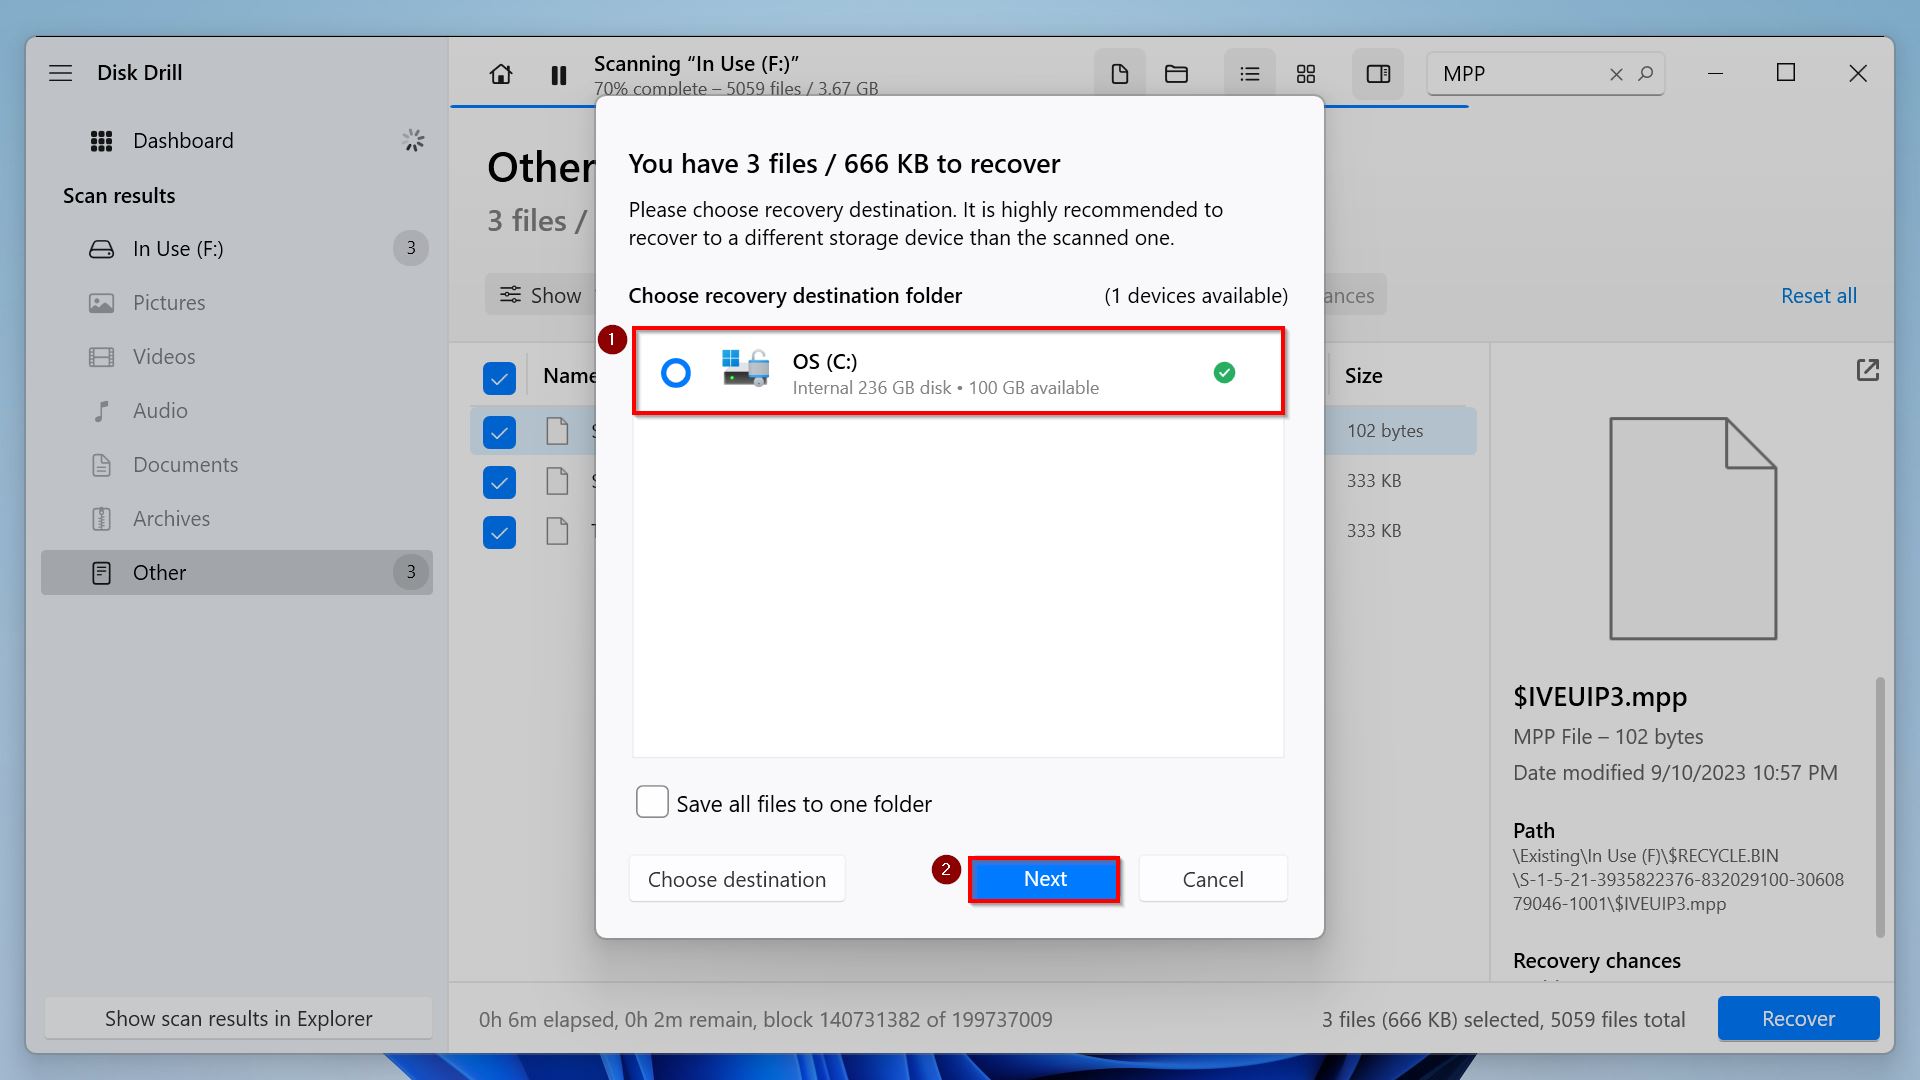Click the file view list icon
Image resolution: width=1920 pixels, height=1080 pixels.
pos(1246,73)
